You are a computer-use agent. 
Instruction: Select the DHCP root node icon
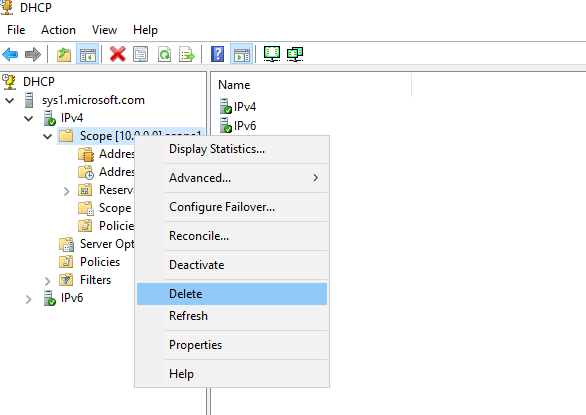(9, 82)
